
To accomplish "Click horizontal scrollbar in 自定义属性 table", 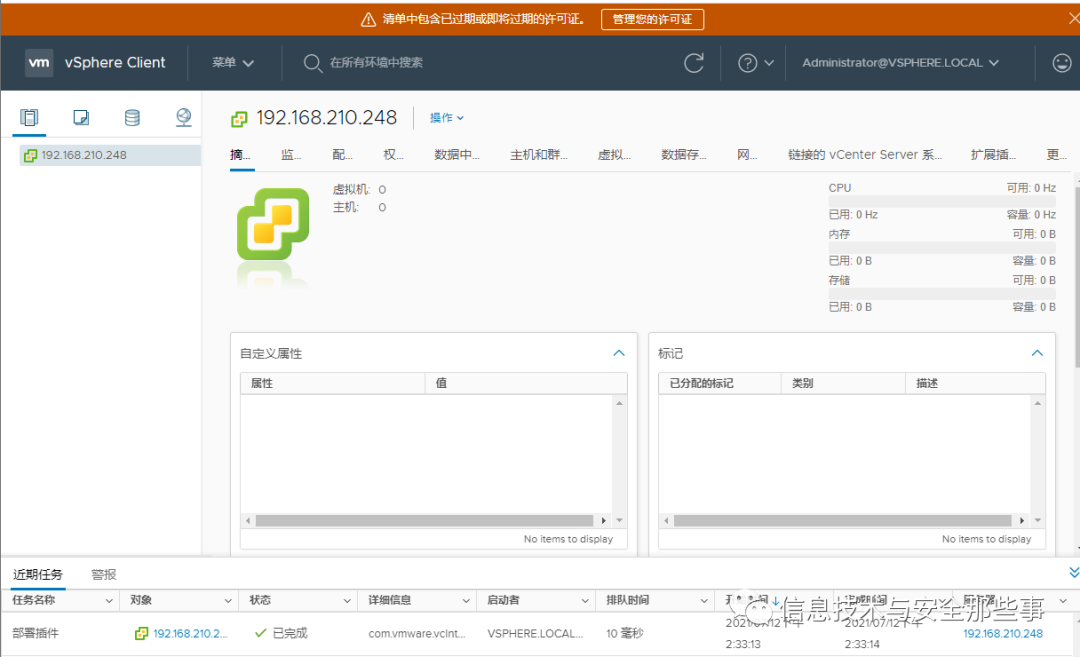I will tap(424, 521).
